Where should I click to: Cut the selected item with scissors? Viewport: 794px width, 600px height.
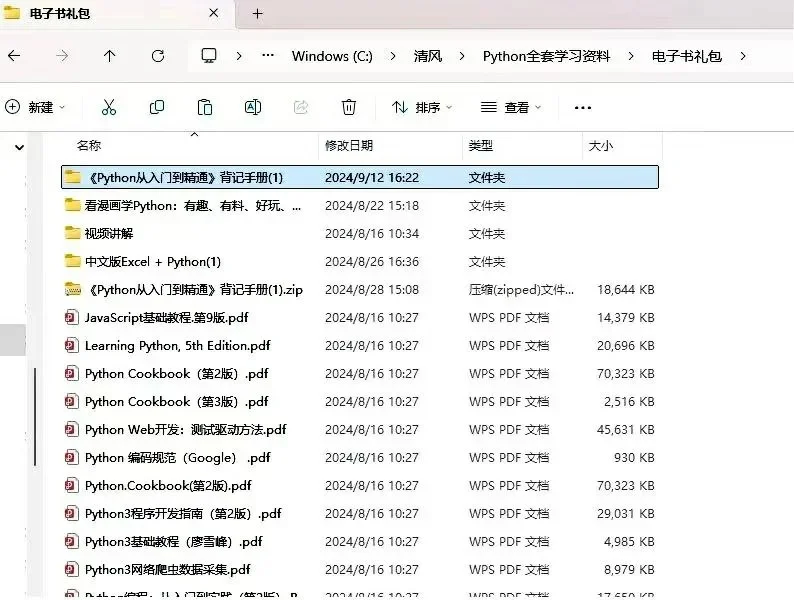(x=109, y=107)
